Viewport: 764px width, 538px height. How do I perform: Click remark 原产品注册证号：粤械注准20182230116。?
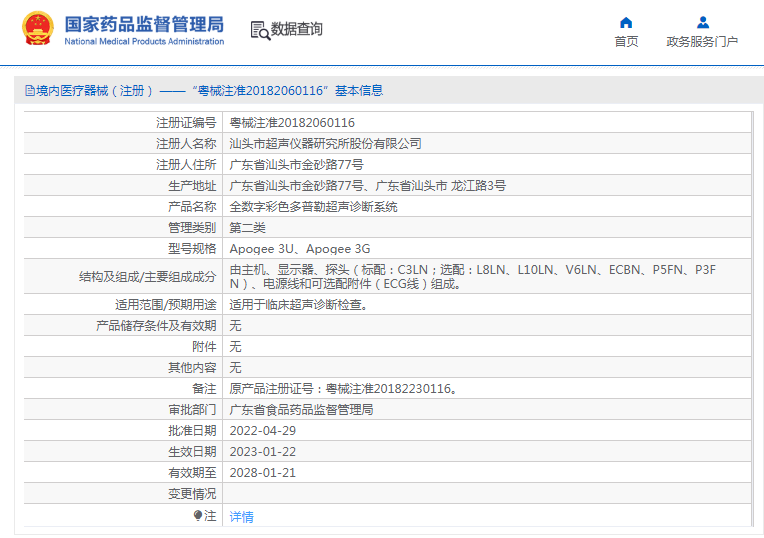click(x=344, y=388)
